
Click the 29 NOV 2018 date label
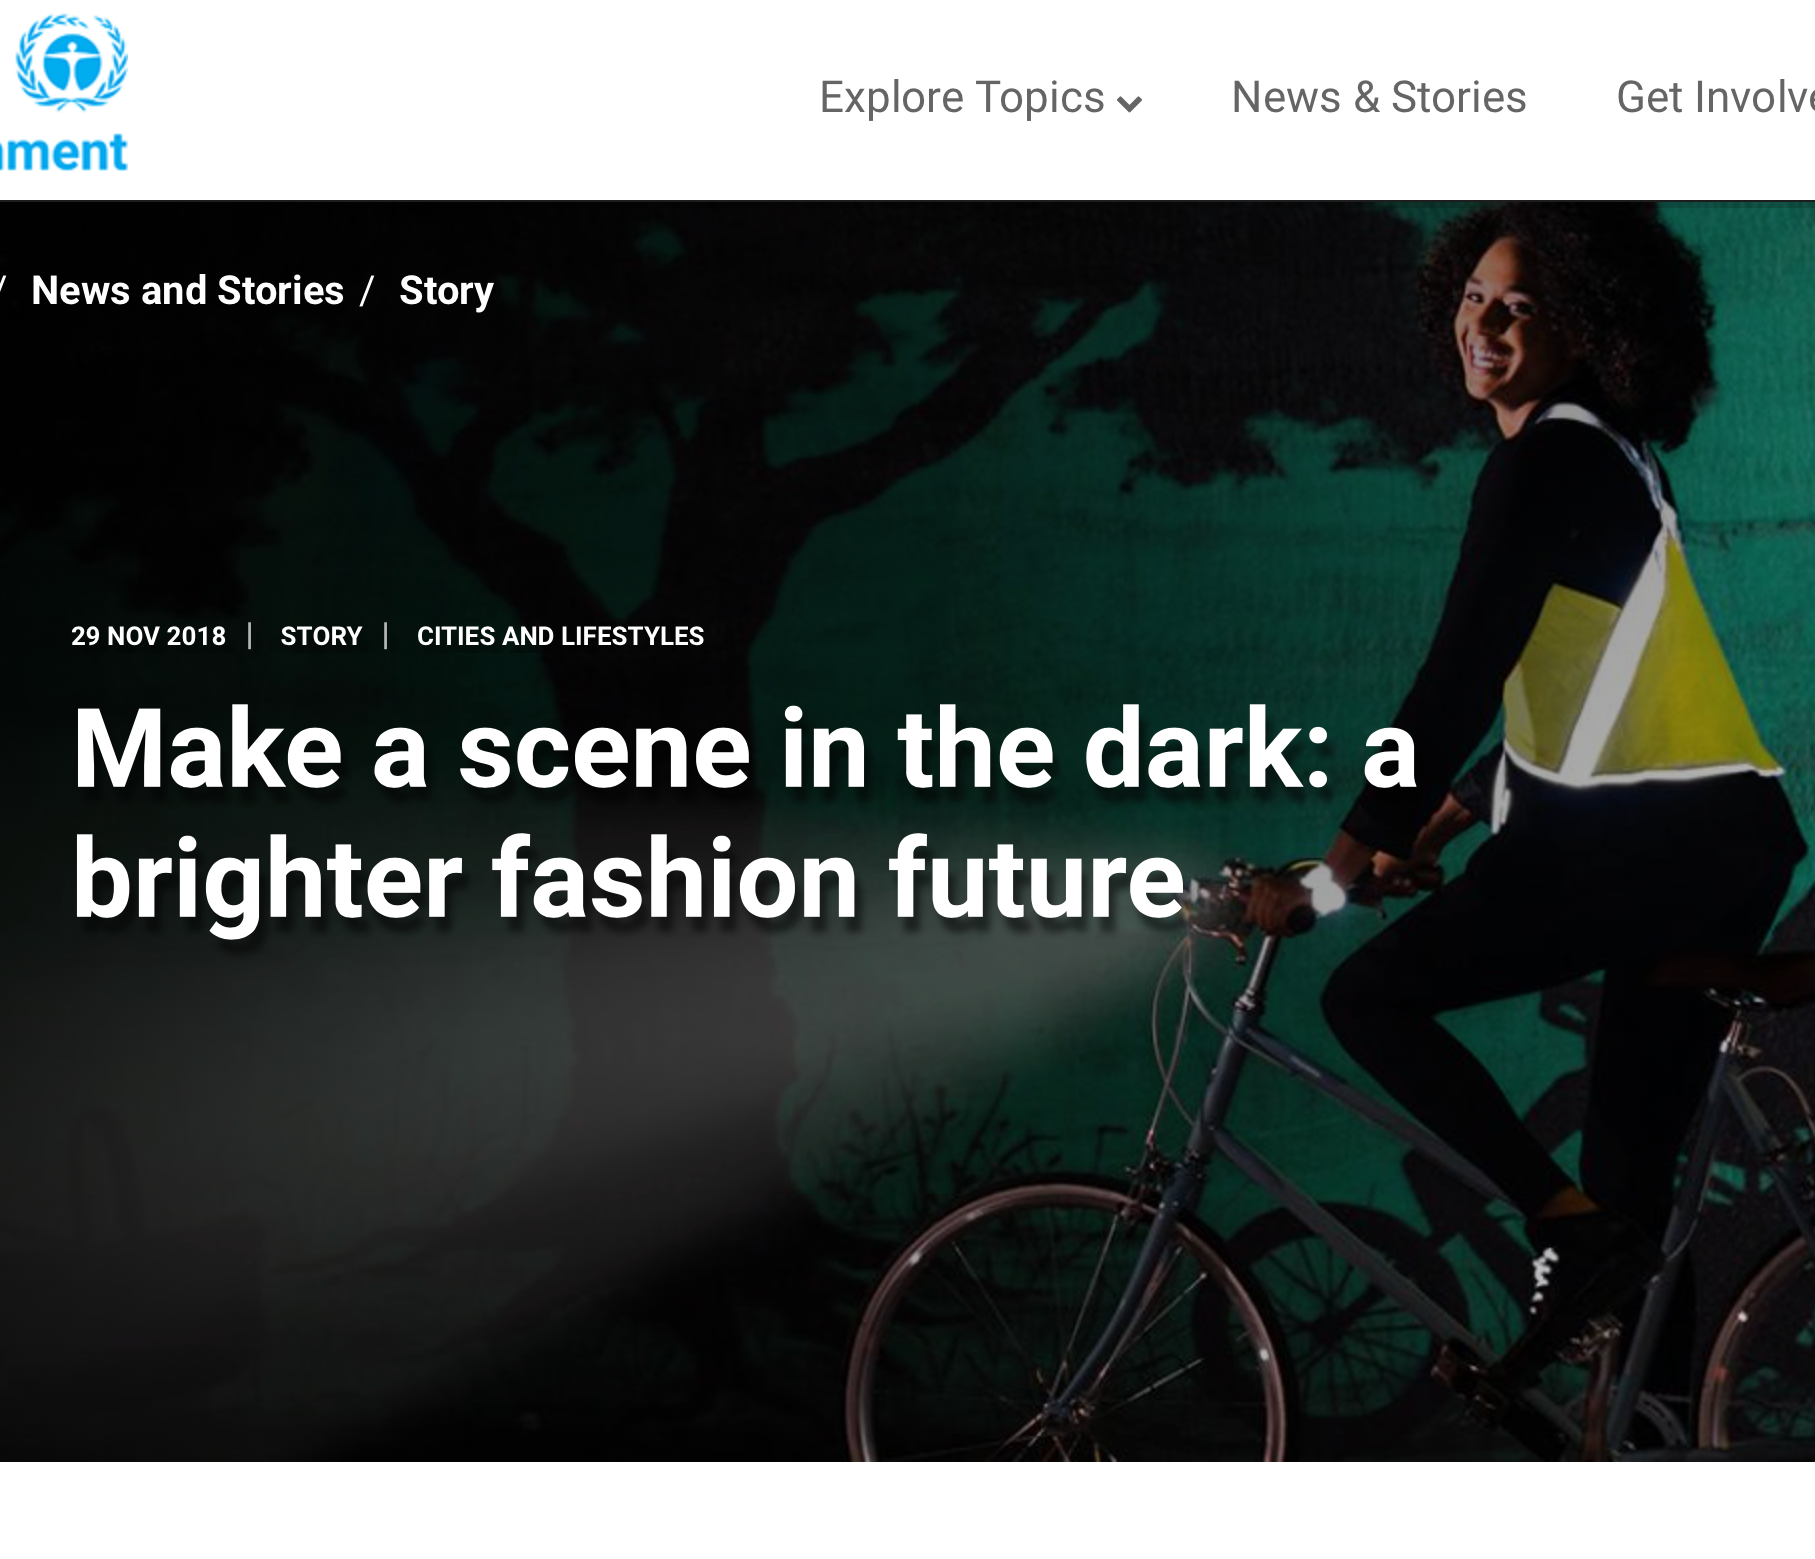point(148,636)
